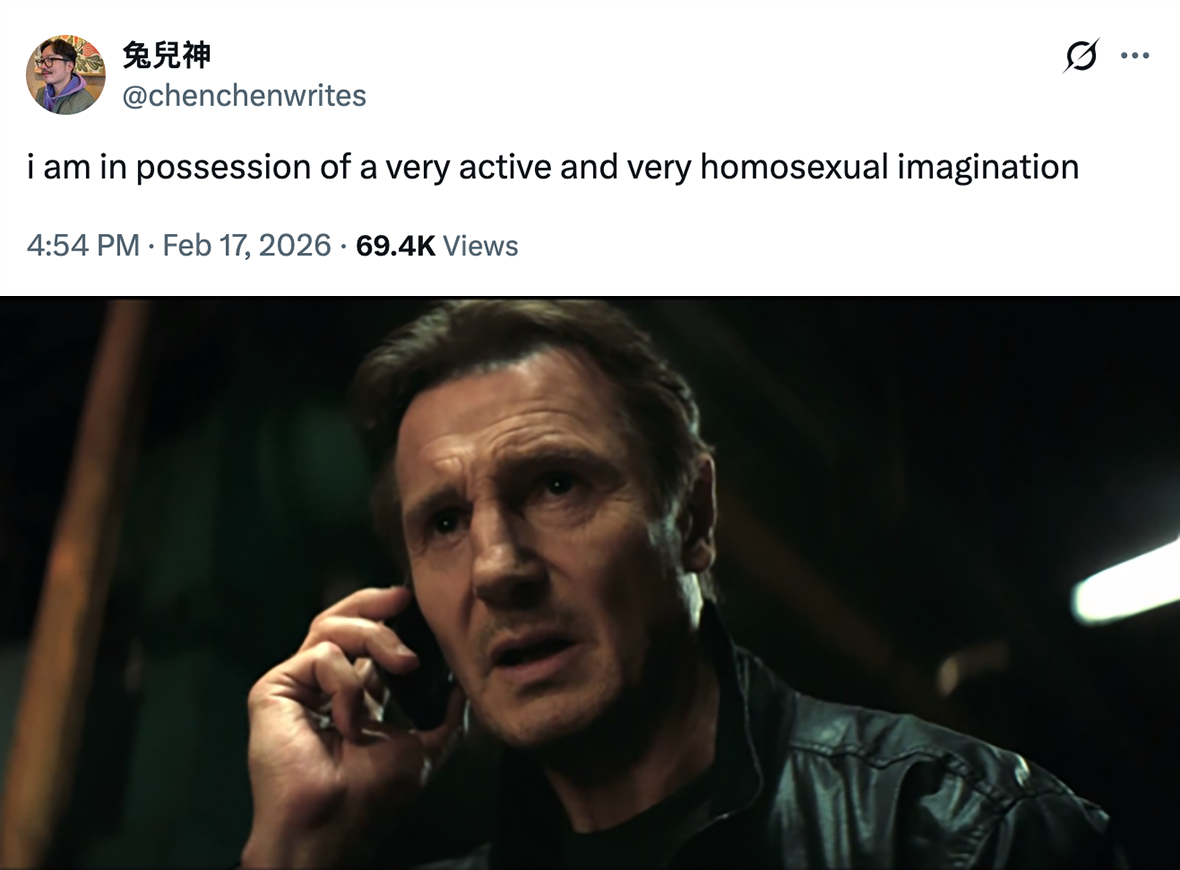Click the word 'active' in the tweet text

(x=504, y=166)
